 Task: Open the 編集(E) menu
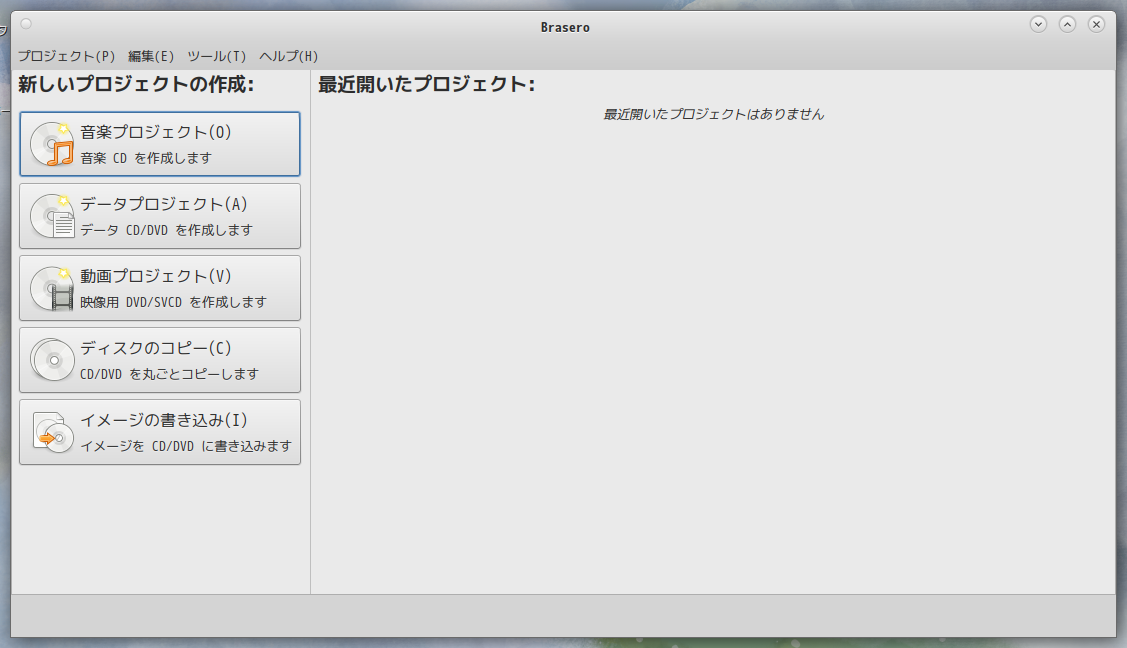pos(151,56)
